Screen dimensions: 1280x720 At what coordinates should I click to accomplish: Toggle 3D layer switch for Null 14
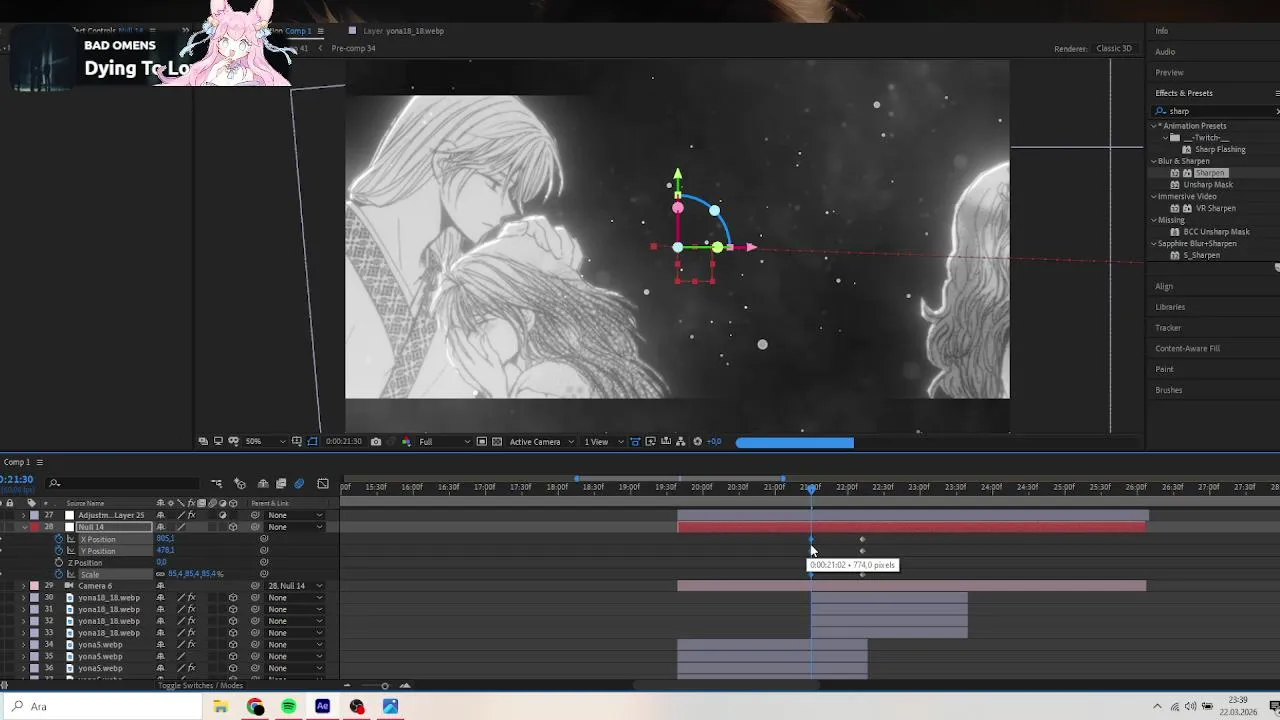coord(233,527)
